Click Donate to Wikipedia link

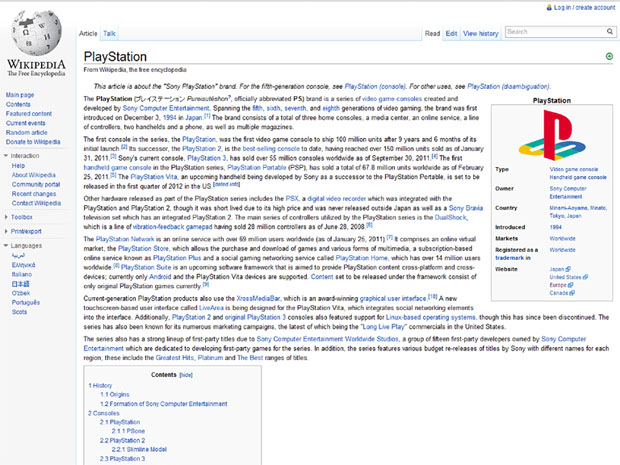(x=33, y=142)
